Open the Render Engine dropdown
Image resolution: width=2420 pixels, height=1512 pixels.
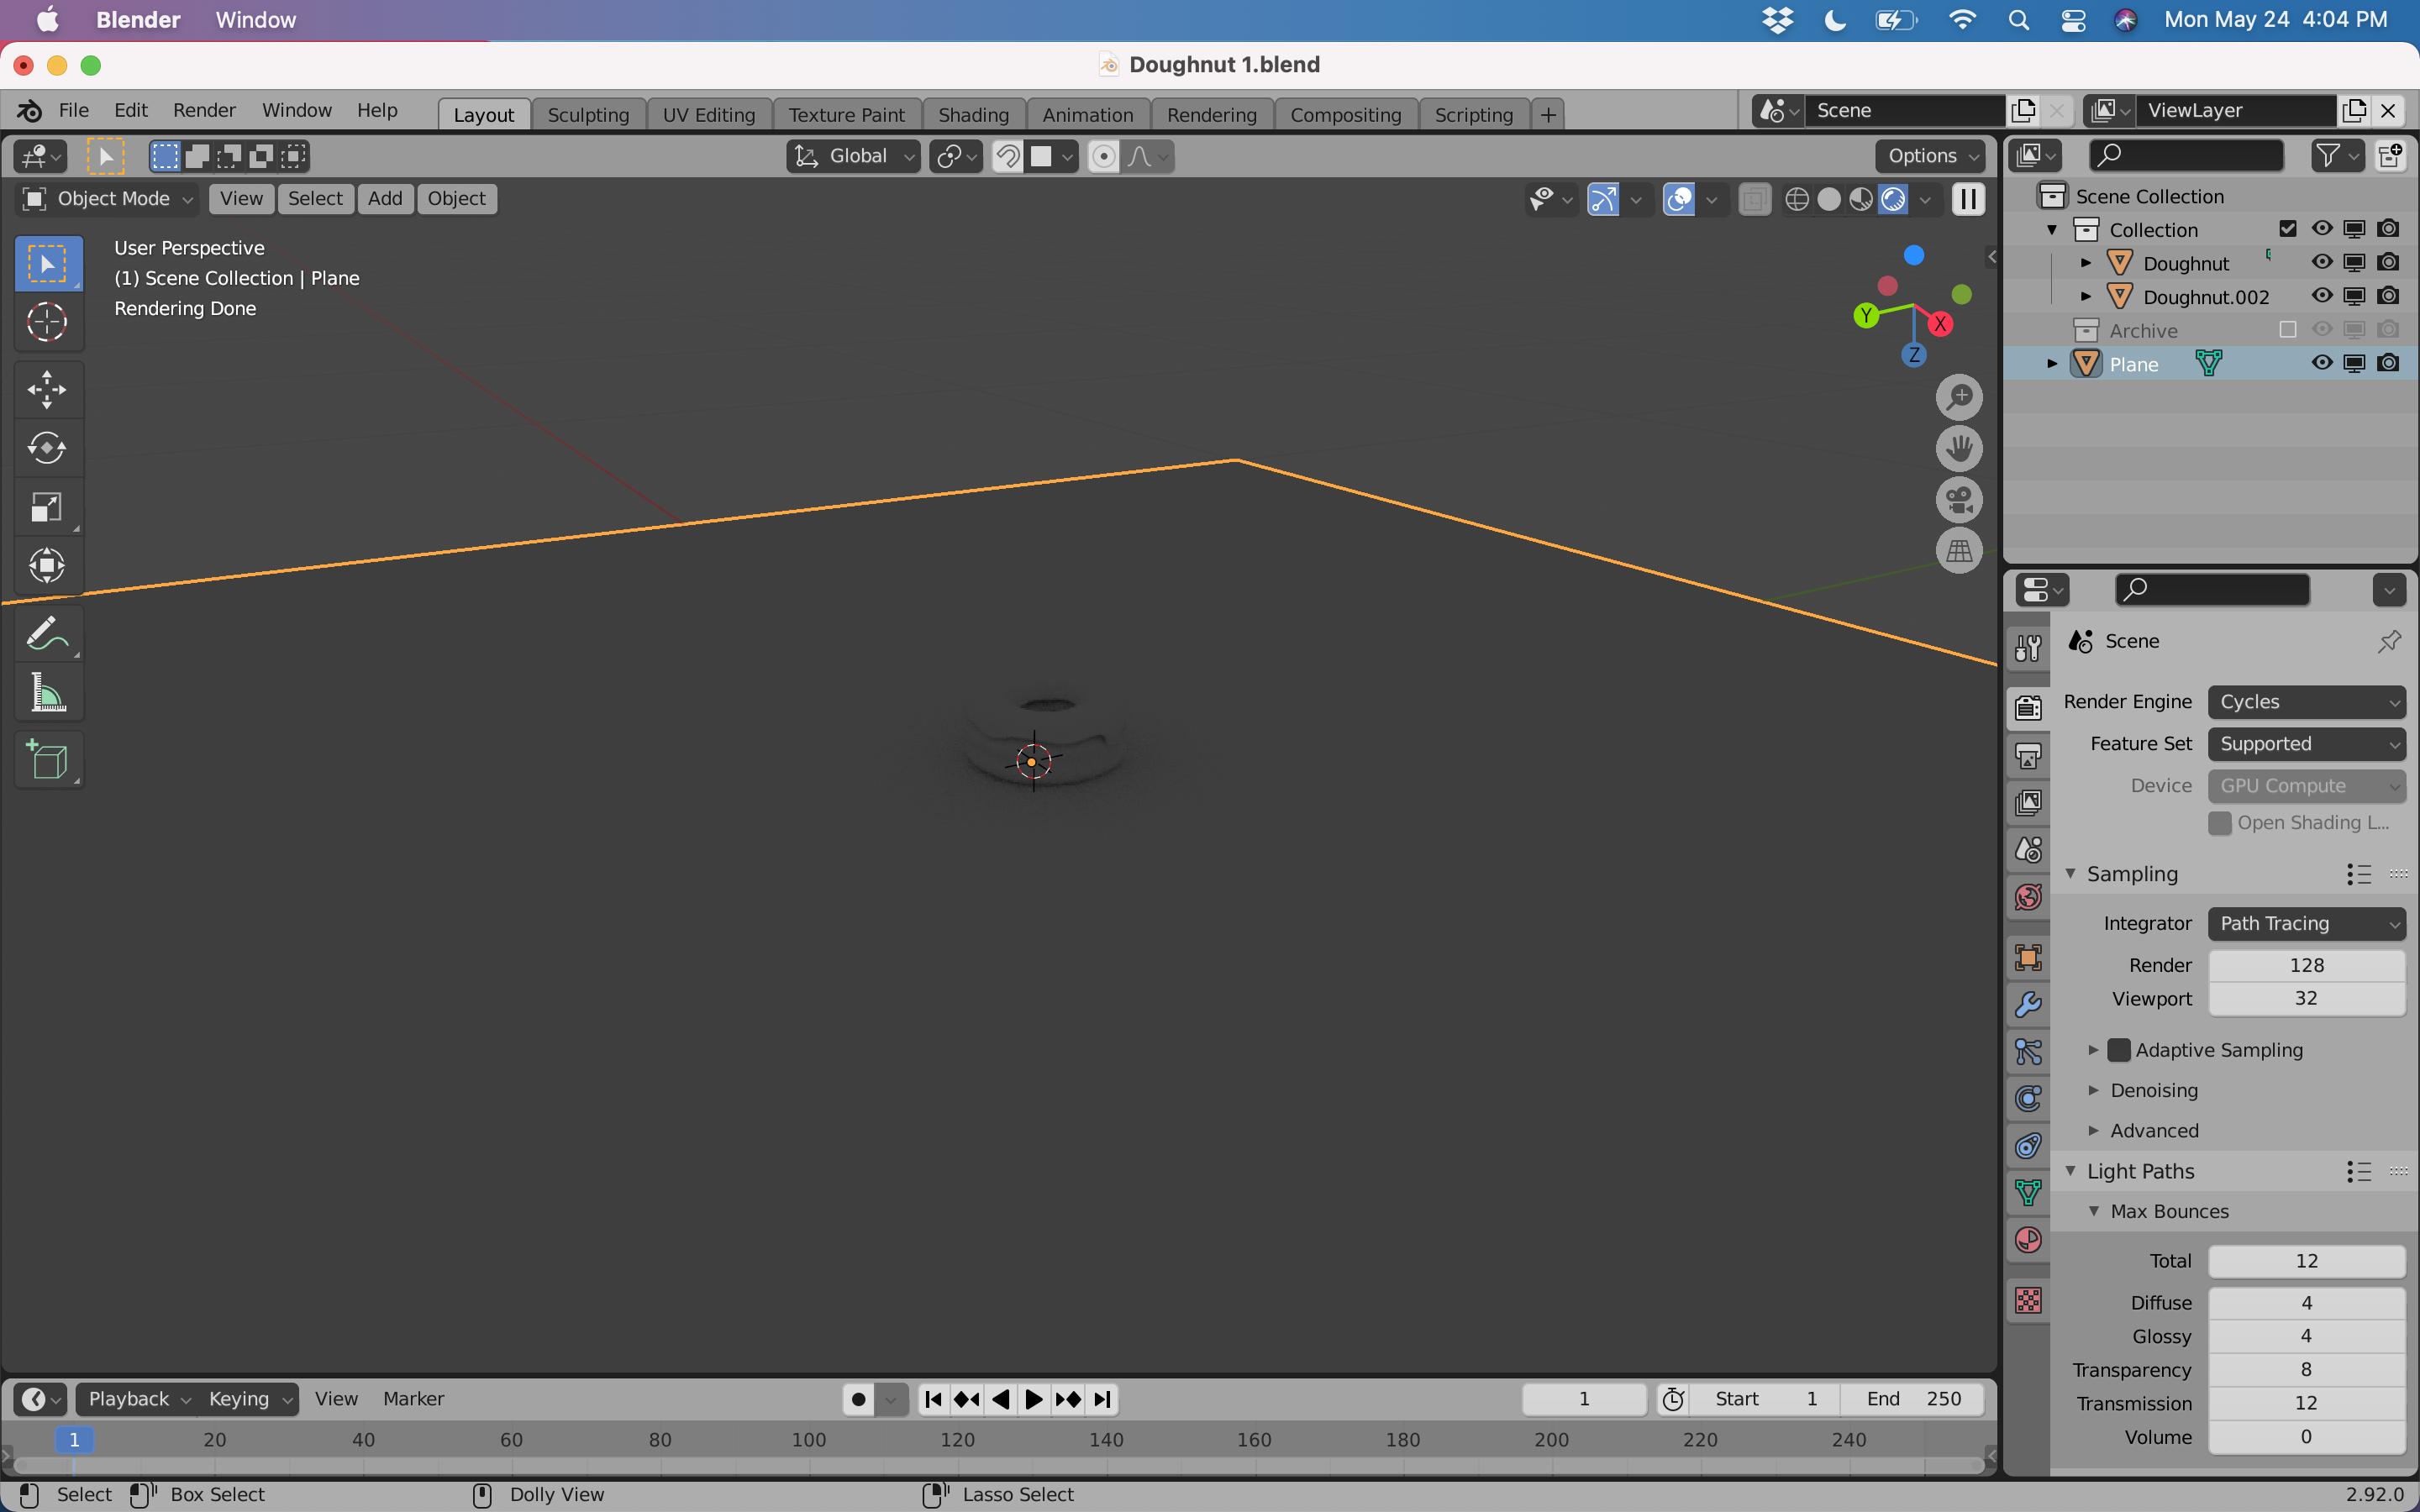(2306, 701)
